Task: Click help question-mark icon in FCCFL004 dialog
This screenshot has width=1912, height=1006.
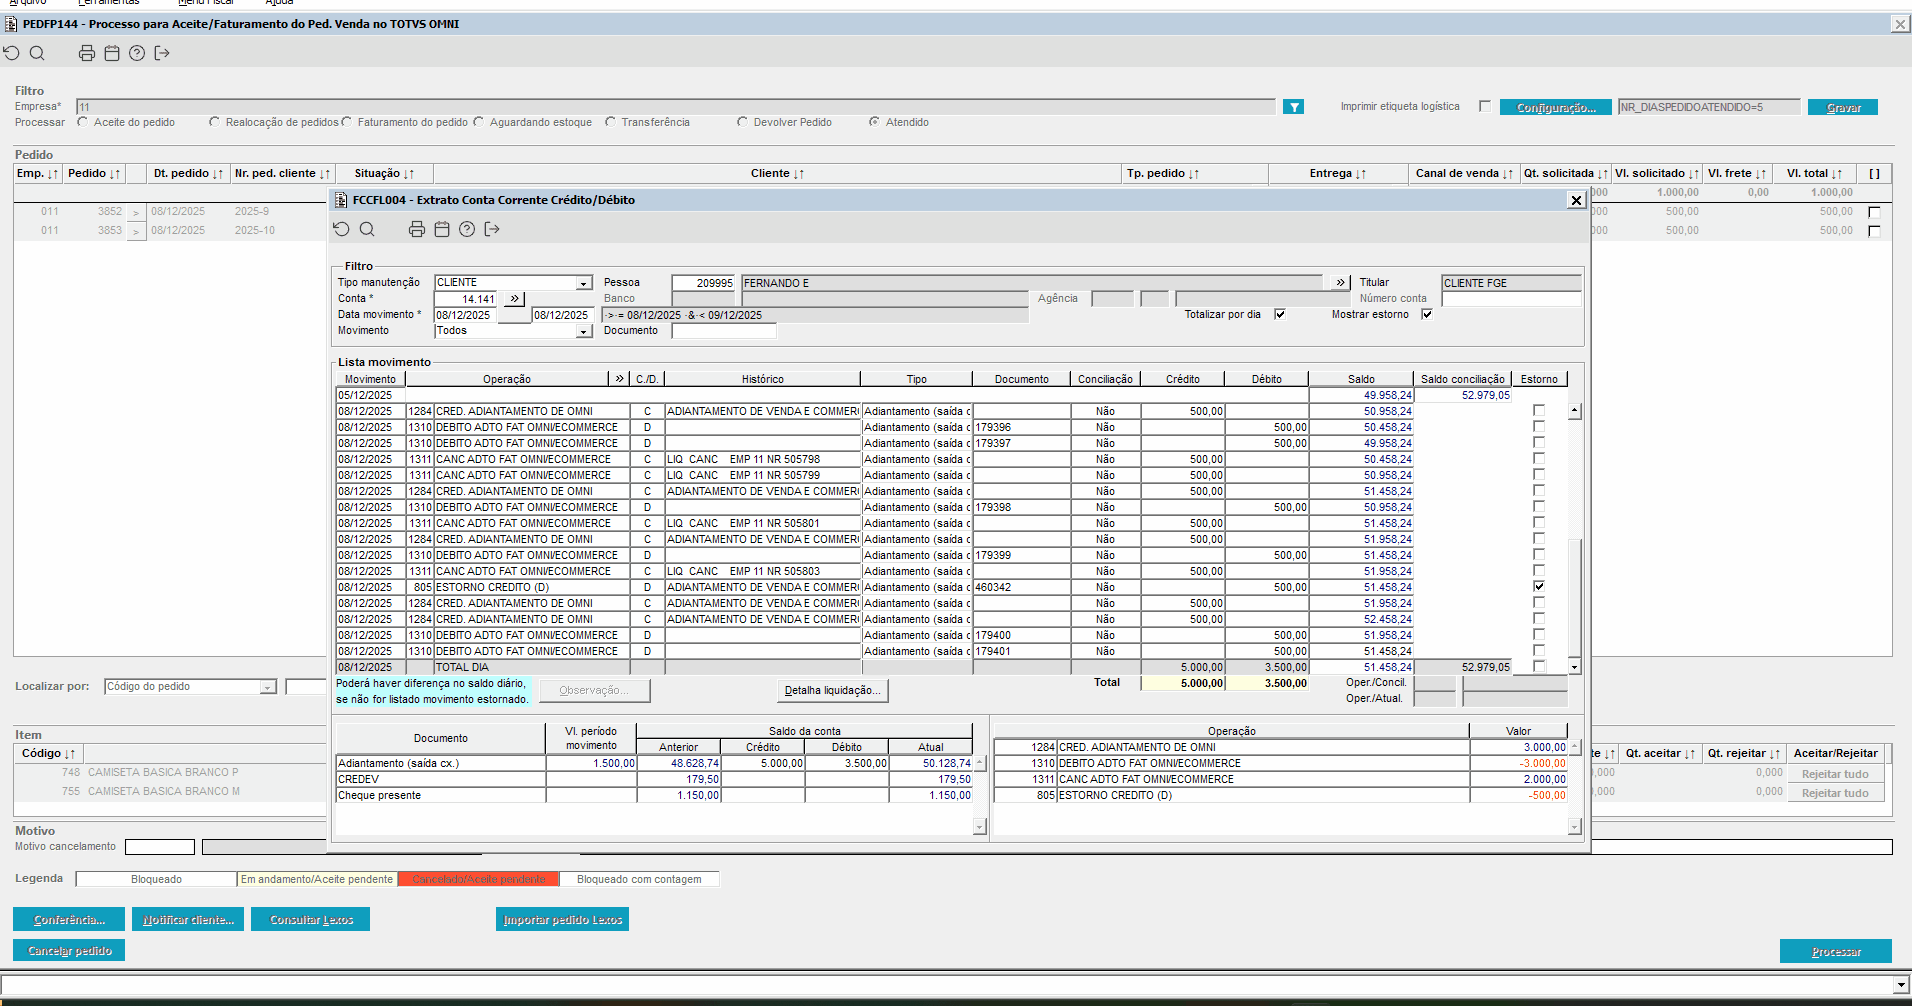Action: tap(467, 229)
